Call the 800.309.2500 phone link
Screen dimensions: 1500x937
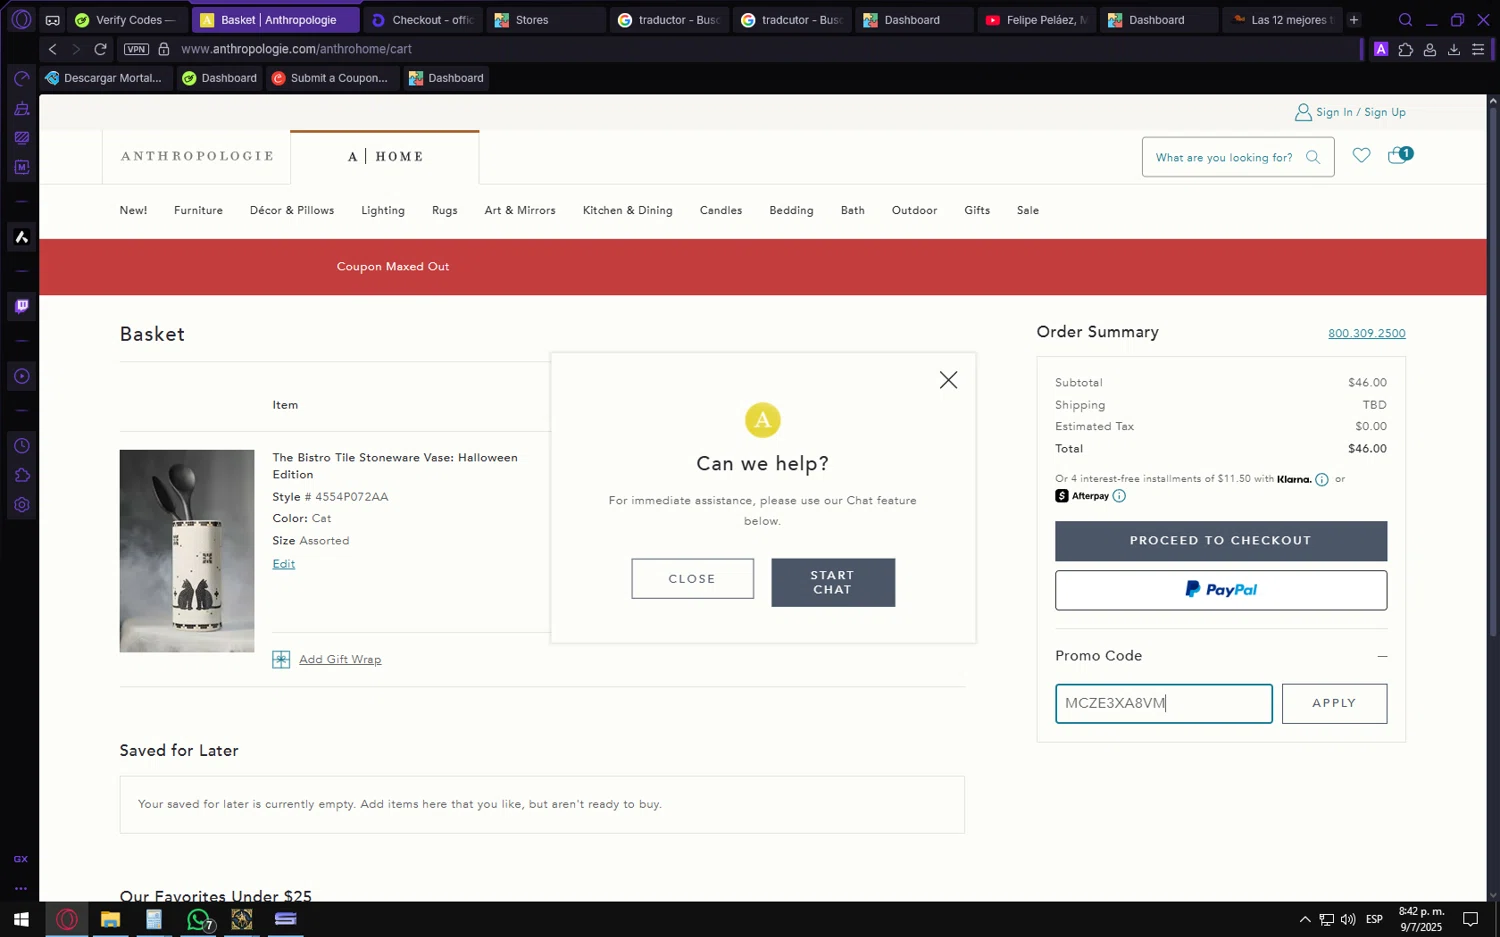pyautogui.click(x=1367, y=333)
